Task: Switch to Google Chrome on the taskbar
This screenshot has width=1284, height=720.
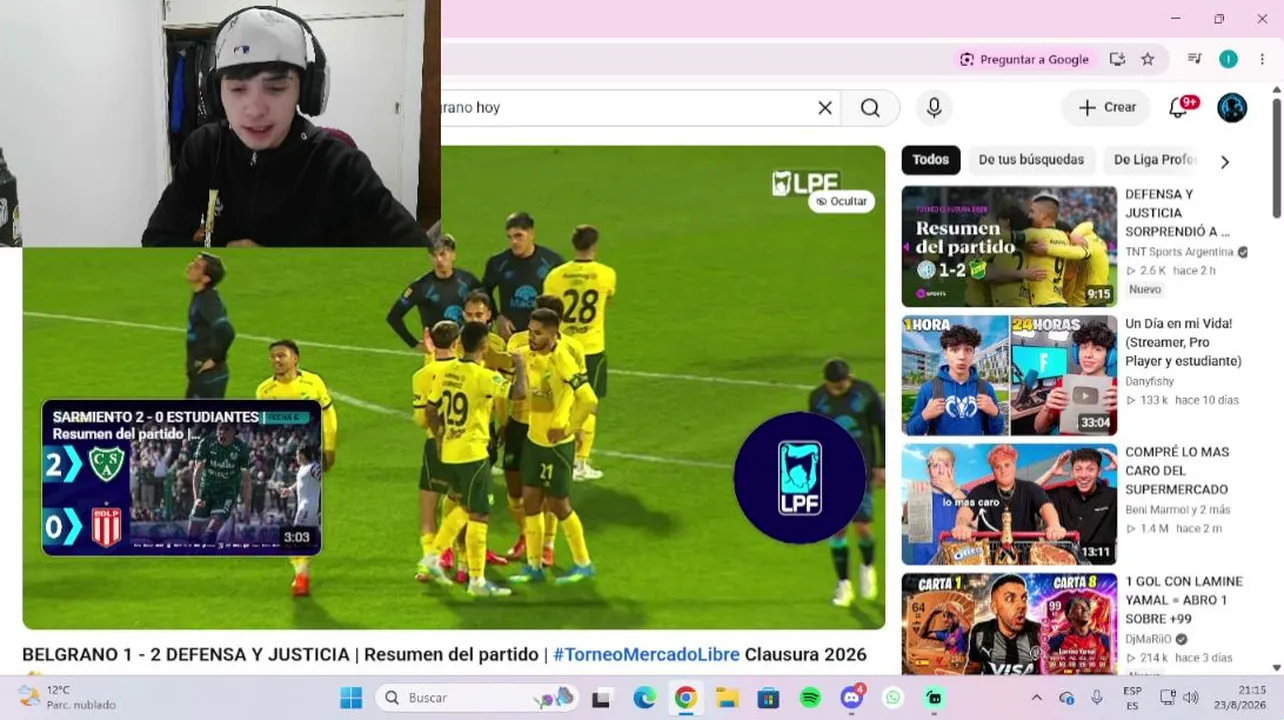Action: point(685,698)
